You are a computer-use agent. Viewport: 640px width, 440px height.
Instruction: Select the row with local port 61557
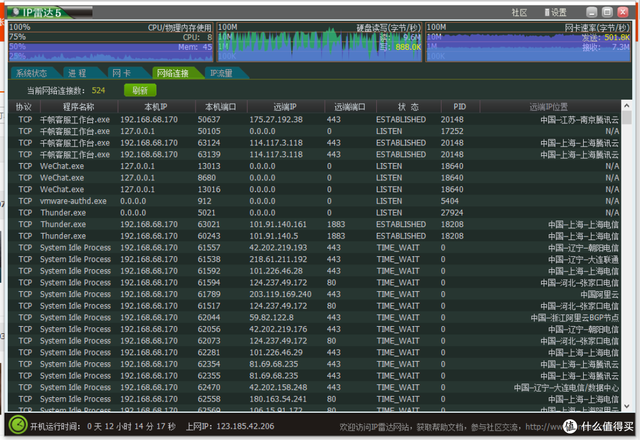(314, 248)
